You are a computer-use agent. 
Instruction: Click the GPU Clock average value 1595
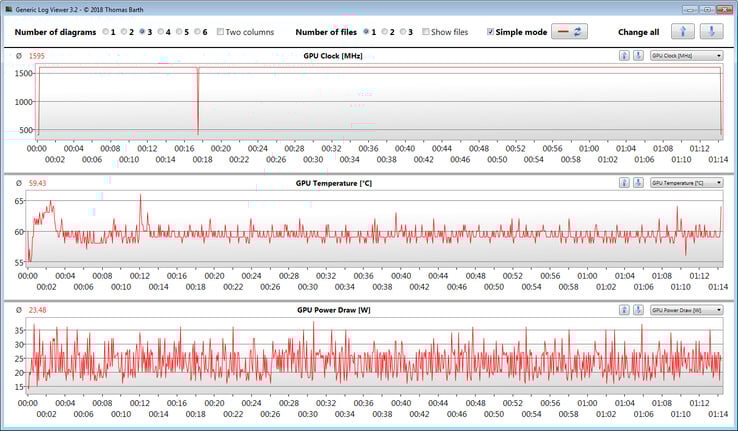(37, 56)
